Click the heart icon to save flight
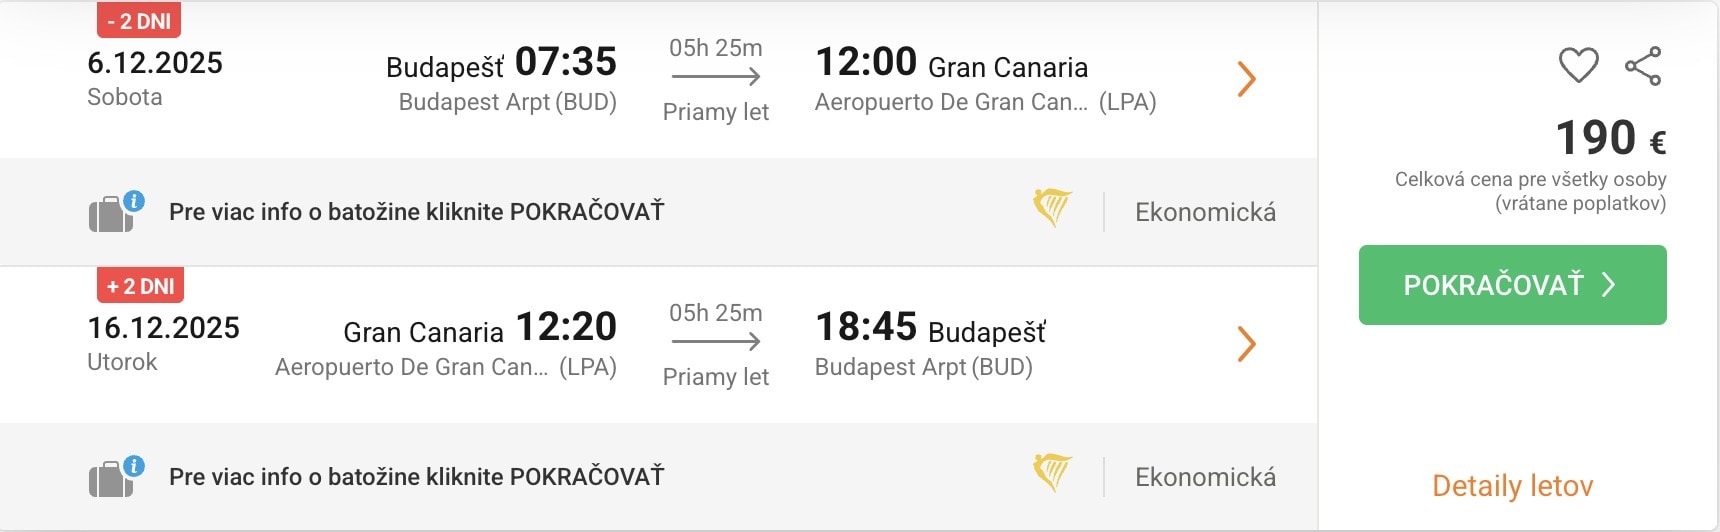The image size is (1720, 532). 1578,66
